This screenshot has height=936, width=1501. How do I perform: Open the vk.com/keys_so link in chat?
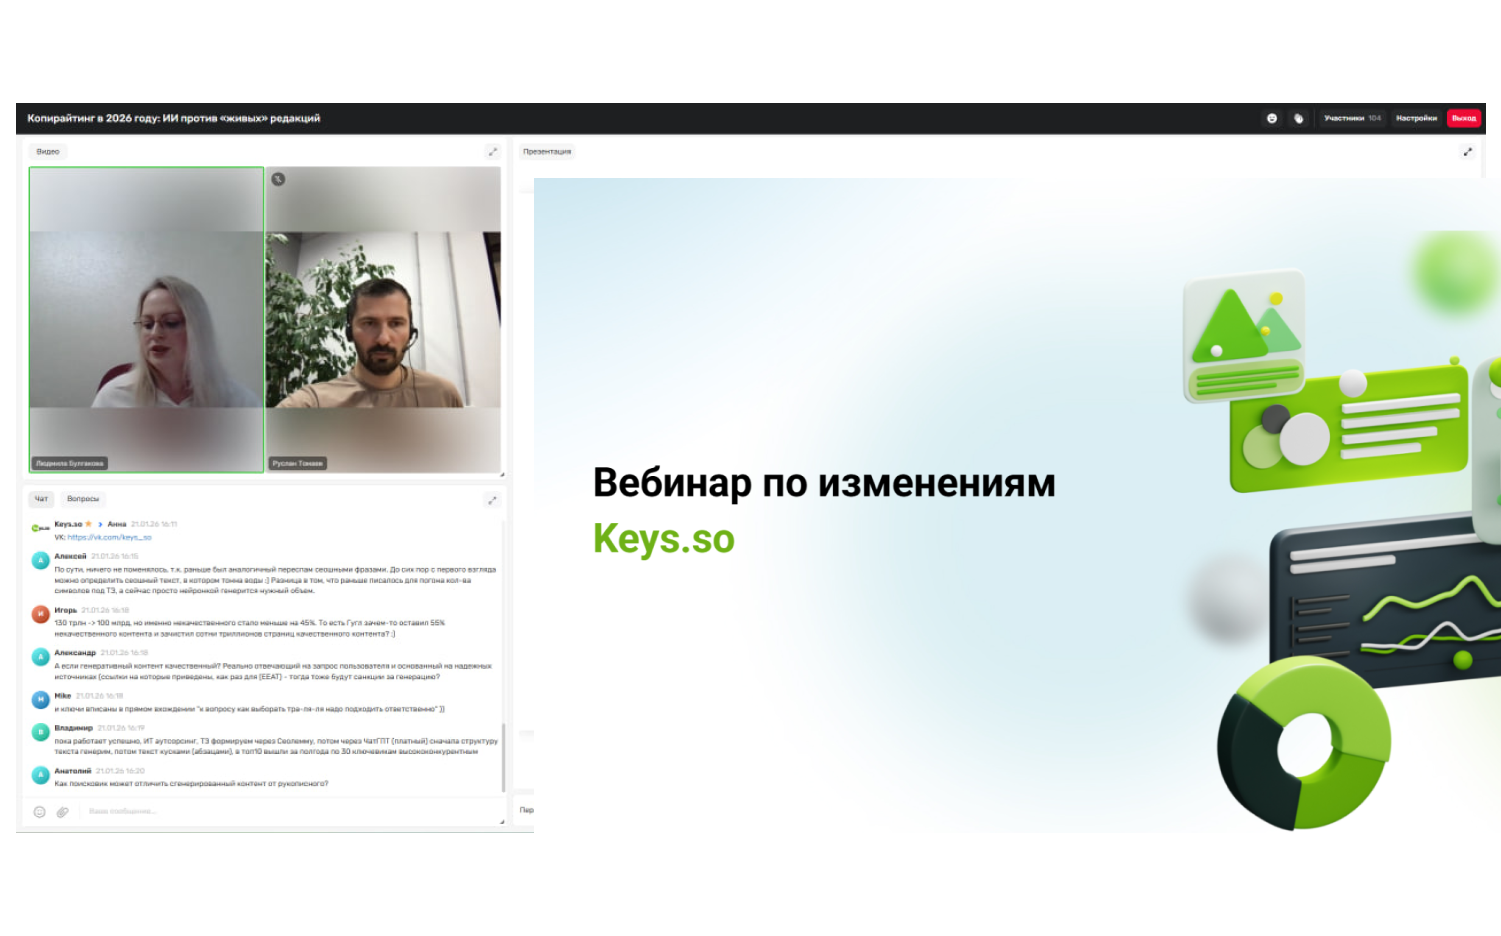(109, 537)
